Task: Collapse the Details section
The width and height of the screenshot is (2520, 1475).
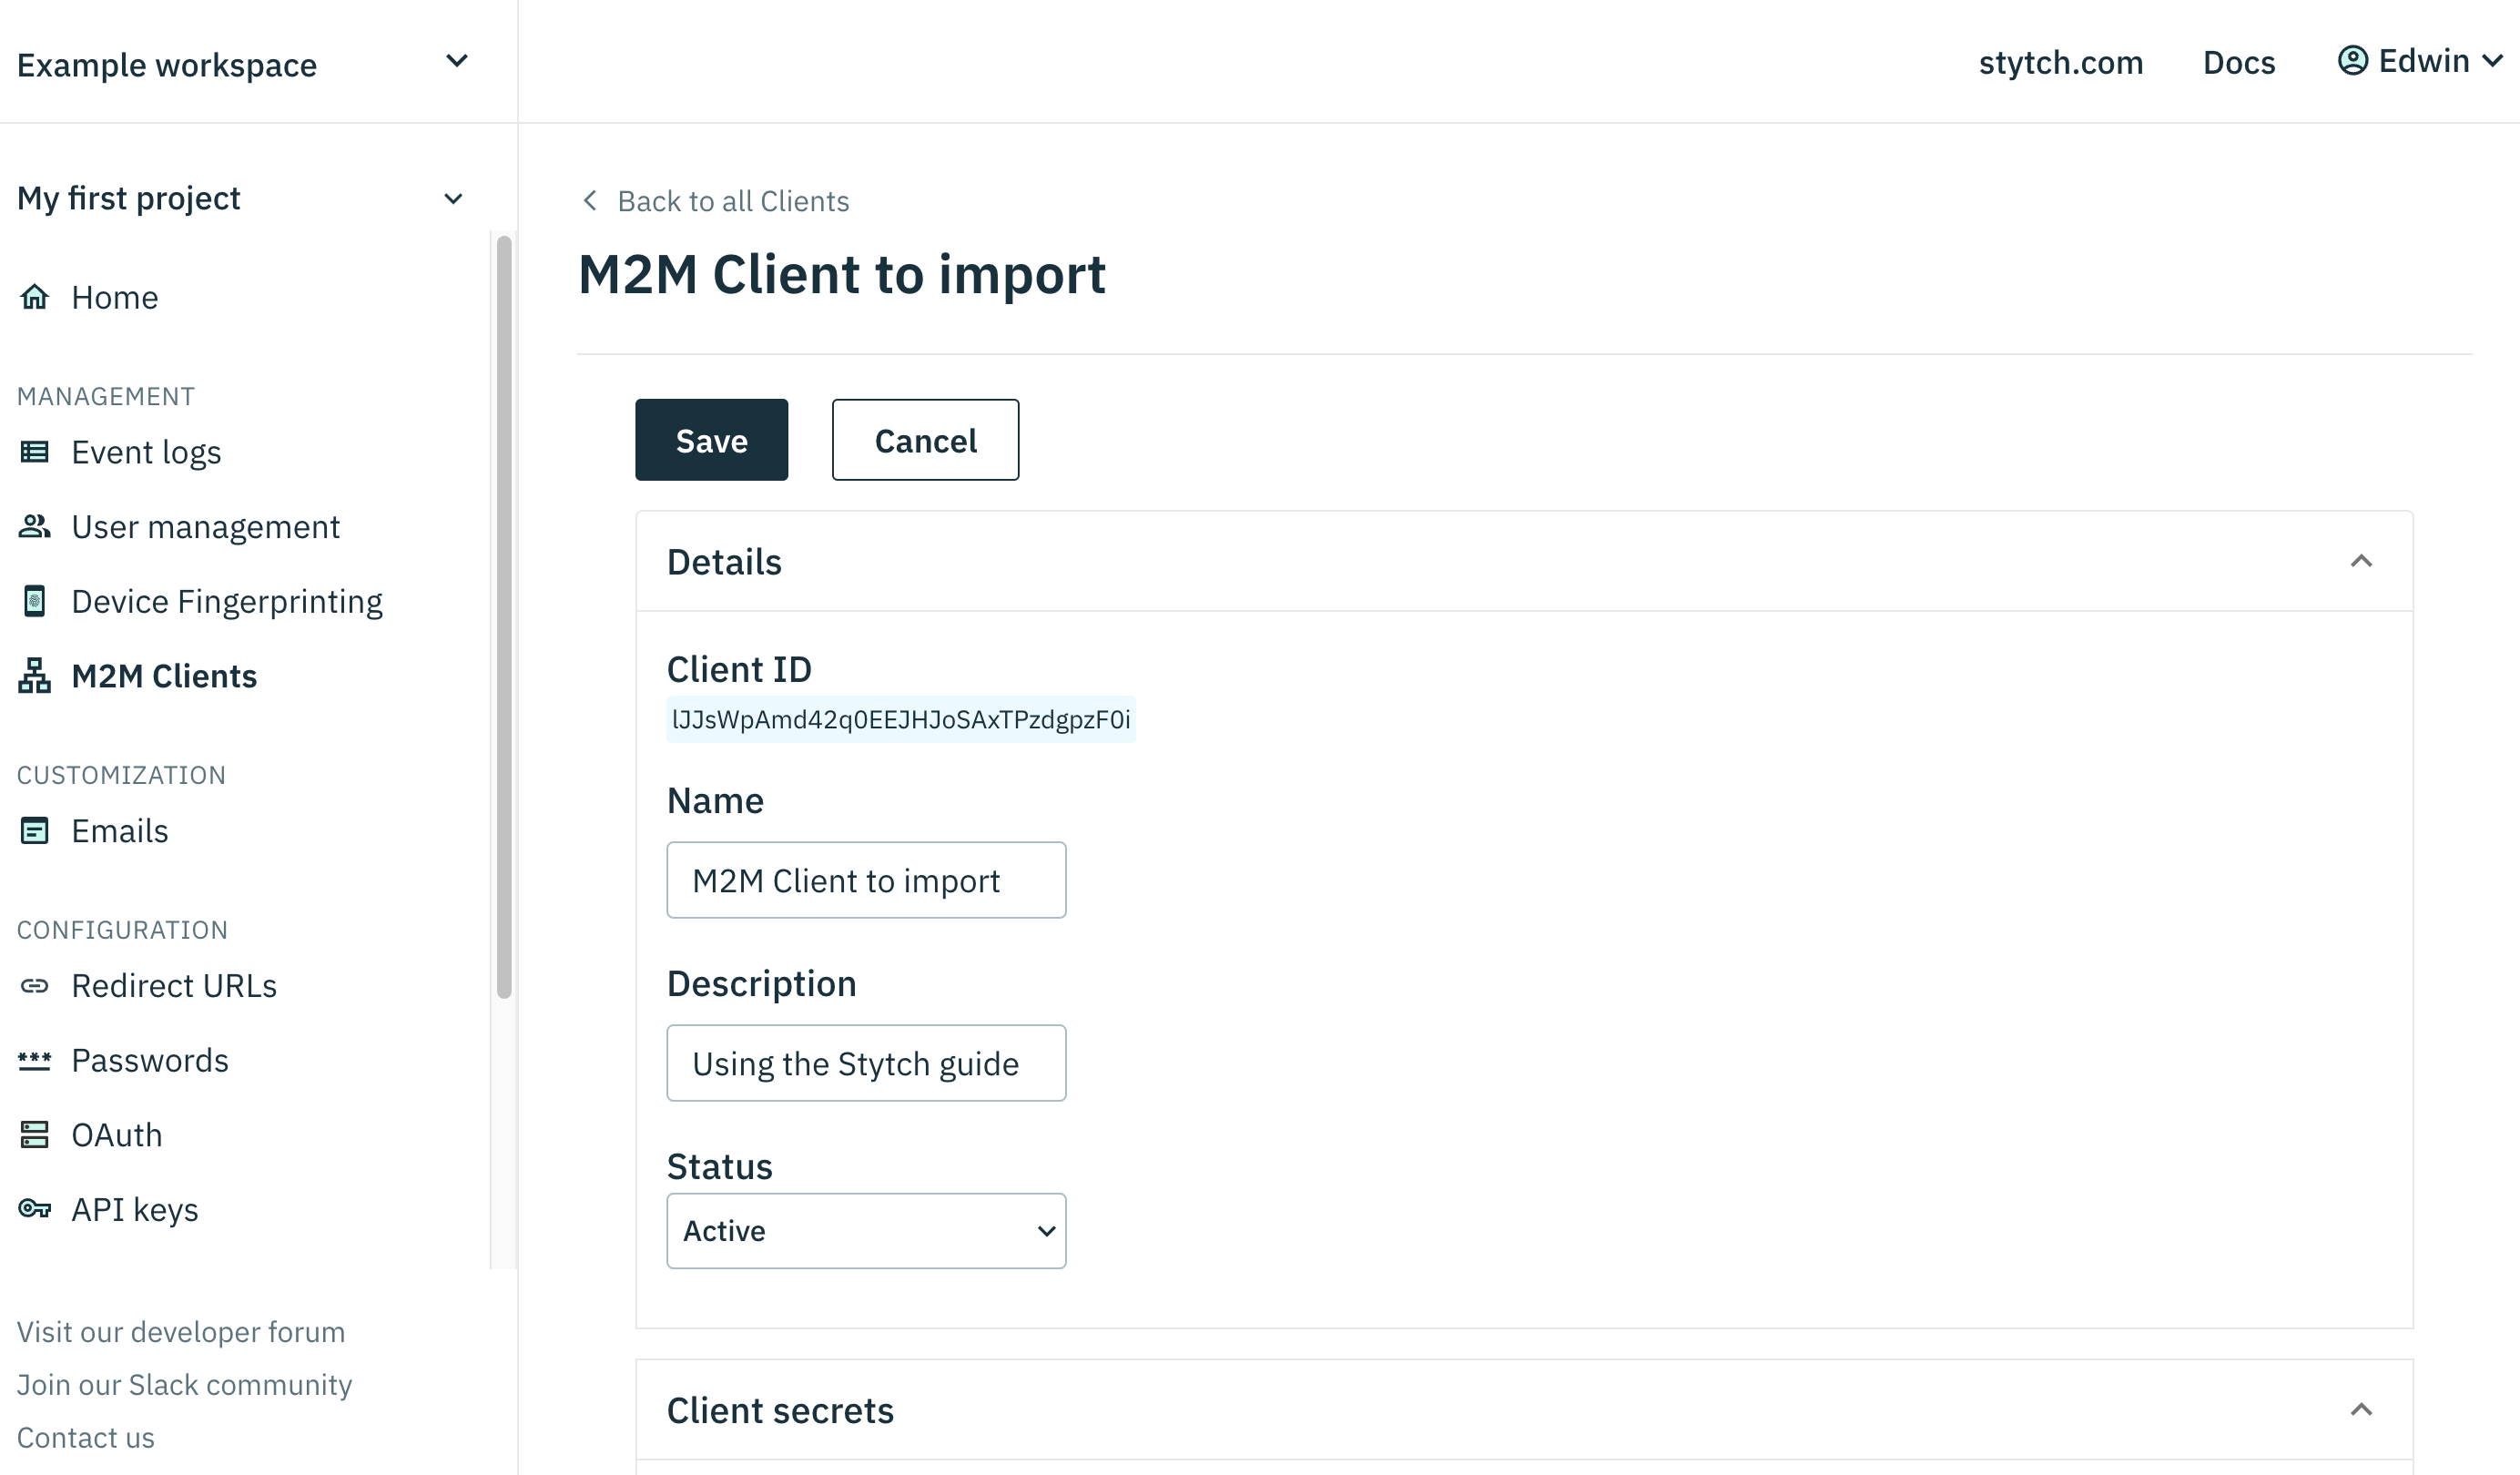Action: coord(2361,561)
